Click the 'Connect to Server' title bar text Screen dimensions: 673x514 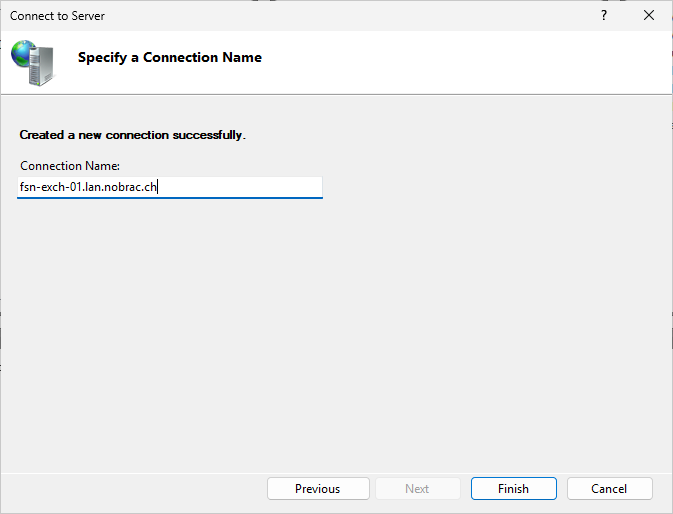coord(57,16)
